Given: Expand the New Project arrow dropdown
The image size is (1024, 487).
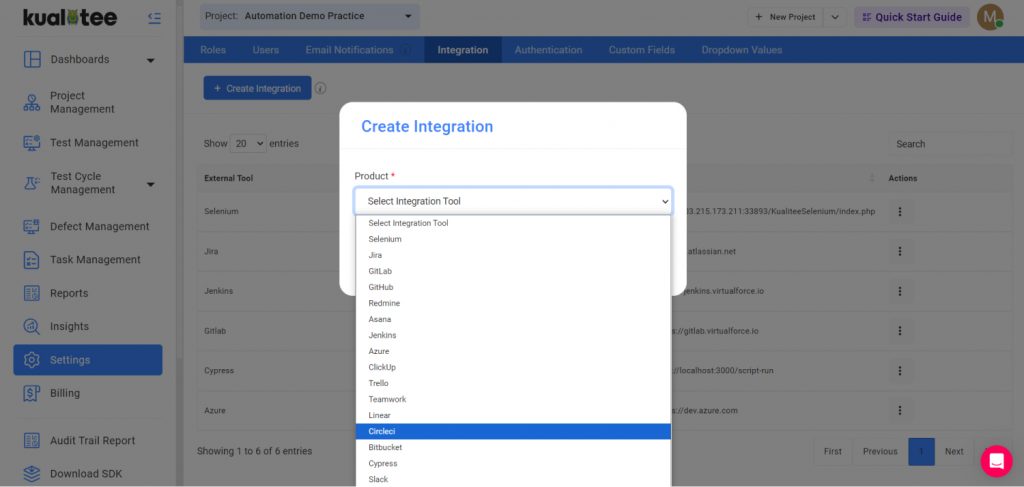Looking at the screenshot, I should click(x=835, y=17).
